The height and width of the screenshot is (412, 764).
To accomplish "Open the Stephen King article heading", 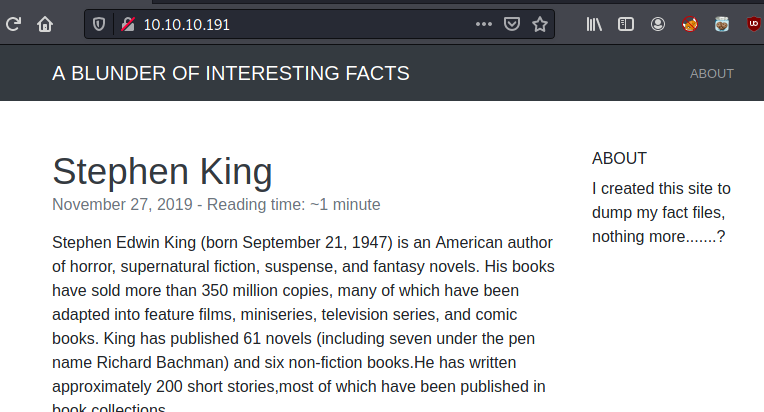I will pos(162,172).
